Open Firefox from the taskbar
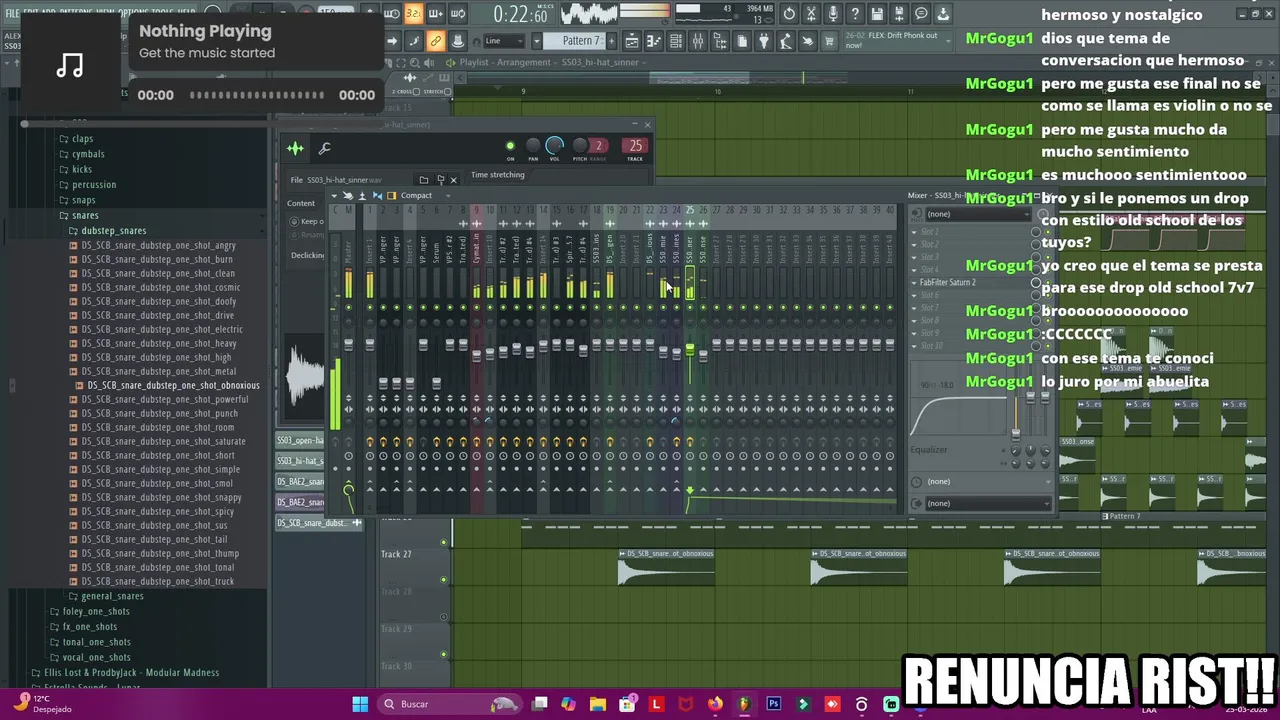 (x=715, y=704)
